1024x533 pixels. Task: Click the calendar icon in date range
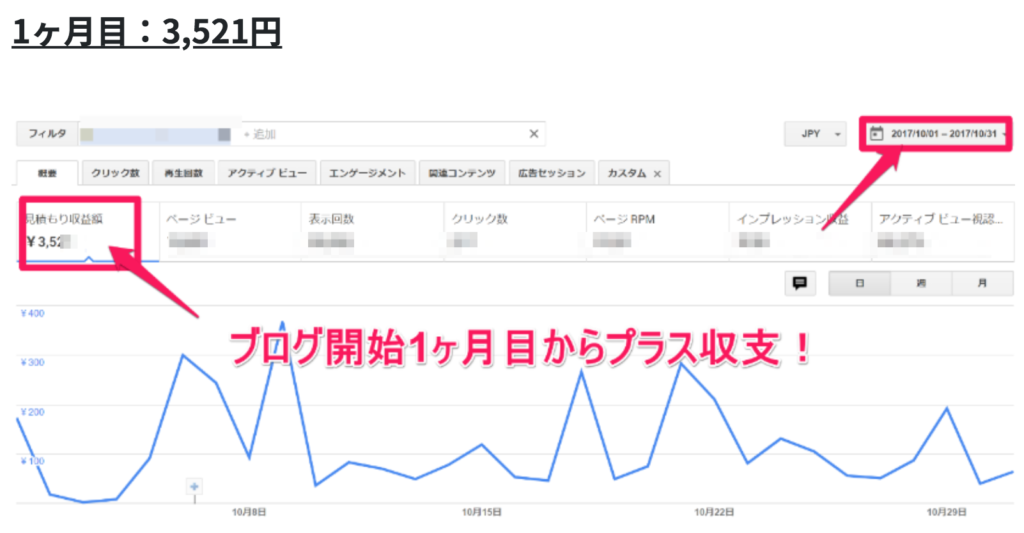876,133
